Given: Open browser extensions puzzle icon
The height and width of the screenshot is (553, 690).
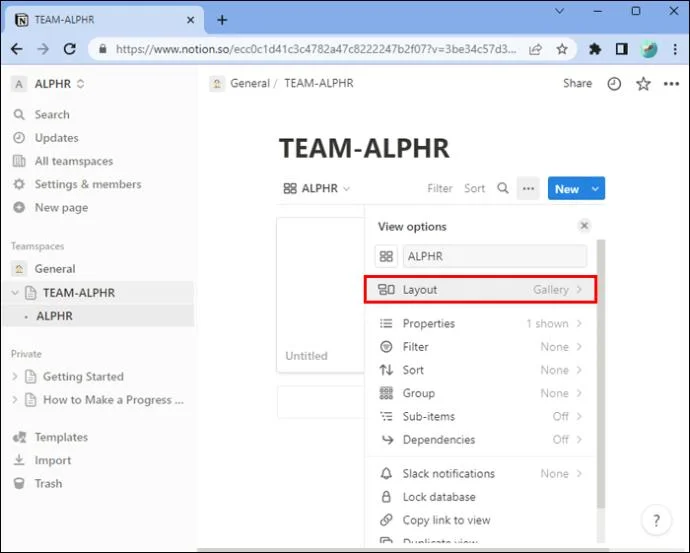Looking at the screenshot, I should [595, 49].
